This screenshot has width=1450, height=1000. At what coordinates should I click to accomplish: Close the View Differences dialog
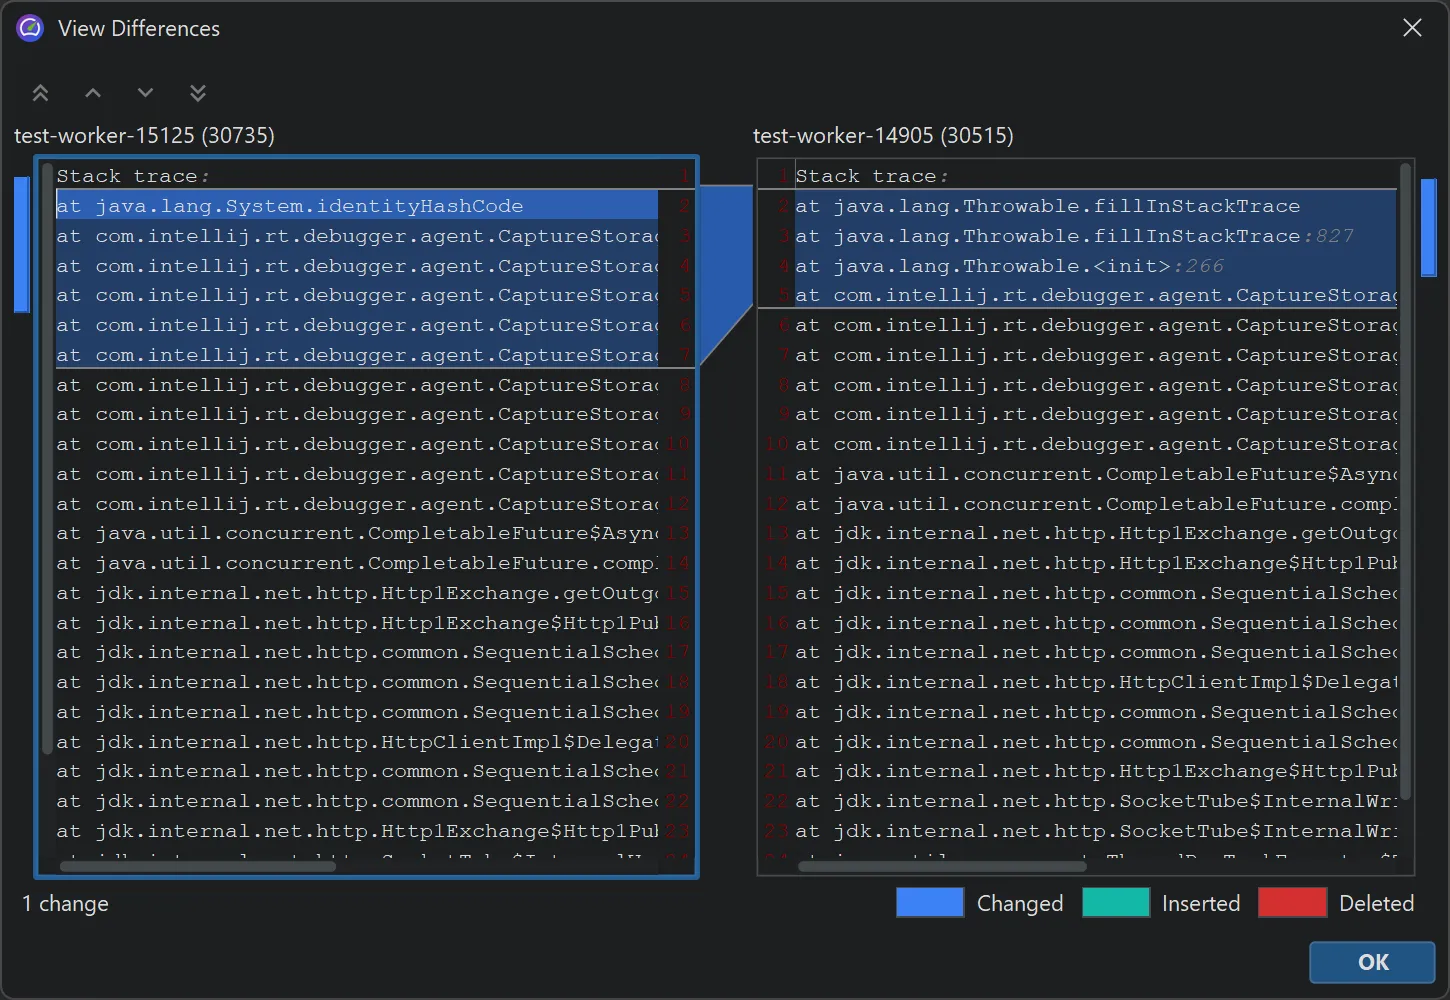(1412, 27)
